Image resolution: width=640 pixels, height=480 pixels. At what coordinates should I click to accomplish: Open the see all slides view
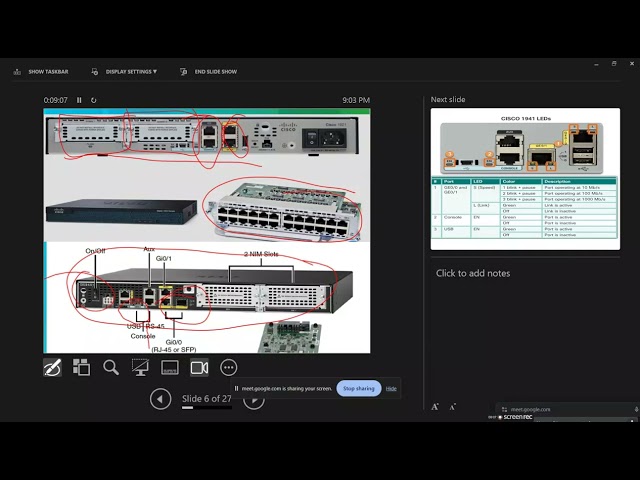[x=82, y=367]
